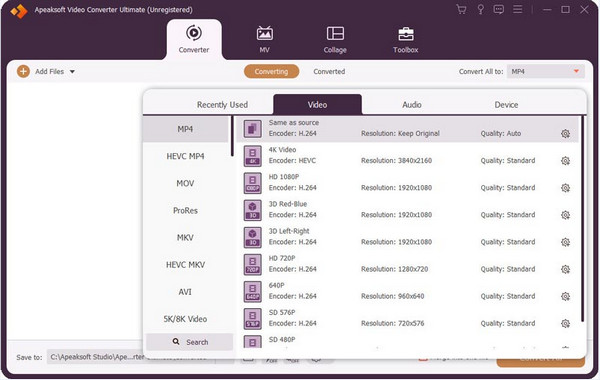This screenshot has width=600, height=380.
Task: Open the Recently Used format tab
Action: coord(222,104)
